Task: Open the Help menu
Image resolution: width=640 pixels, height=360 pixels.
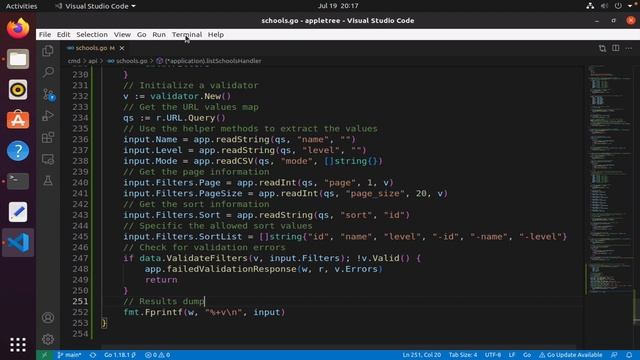Action: coord(216,35)
